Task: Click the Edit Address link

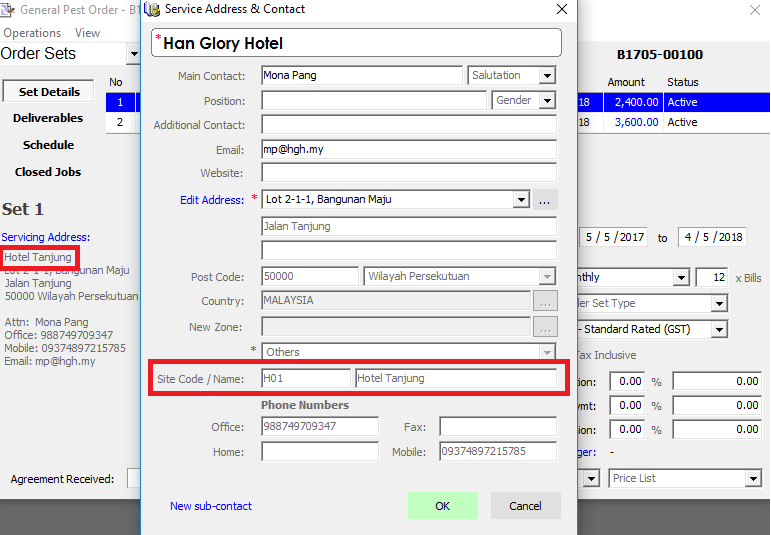Action: coord(212,200)
